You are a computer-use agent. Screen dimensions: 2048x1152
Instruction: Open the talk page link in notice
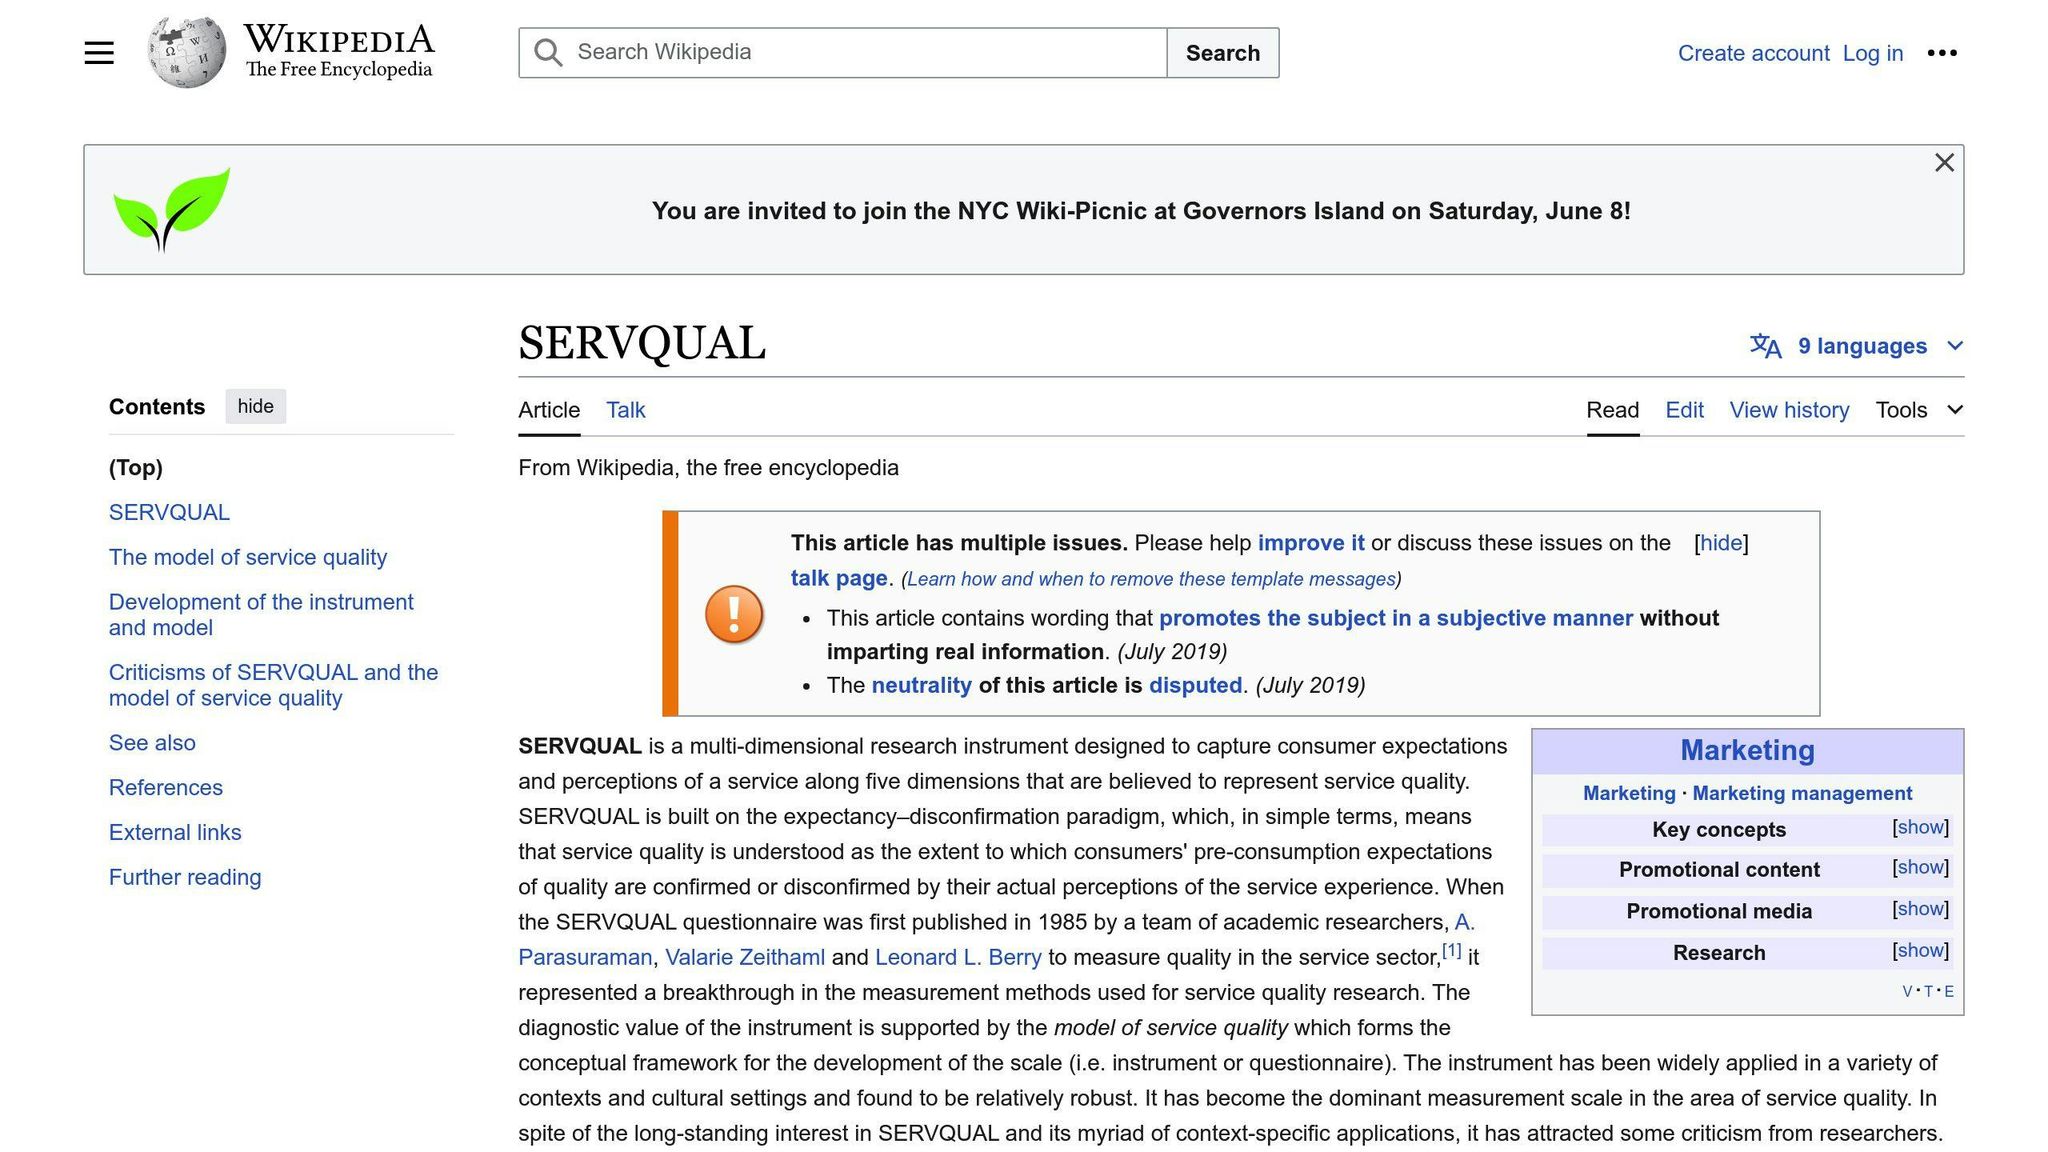pyautogui.click(x=839, y=578)
